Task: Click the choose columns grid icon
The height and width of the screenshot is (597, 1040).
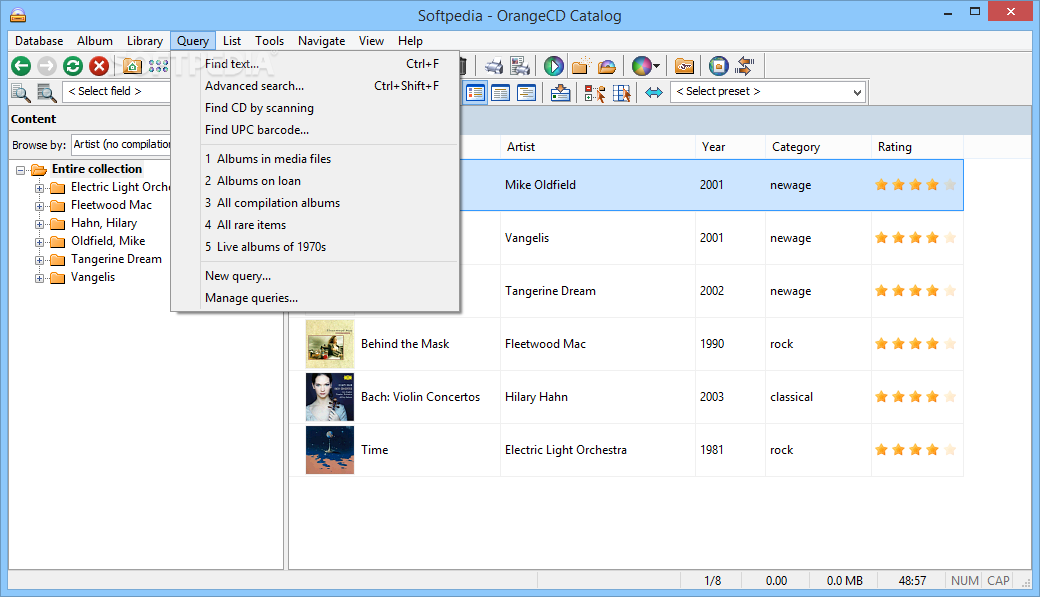Action: click(x=621, y=92)
